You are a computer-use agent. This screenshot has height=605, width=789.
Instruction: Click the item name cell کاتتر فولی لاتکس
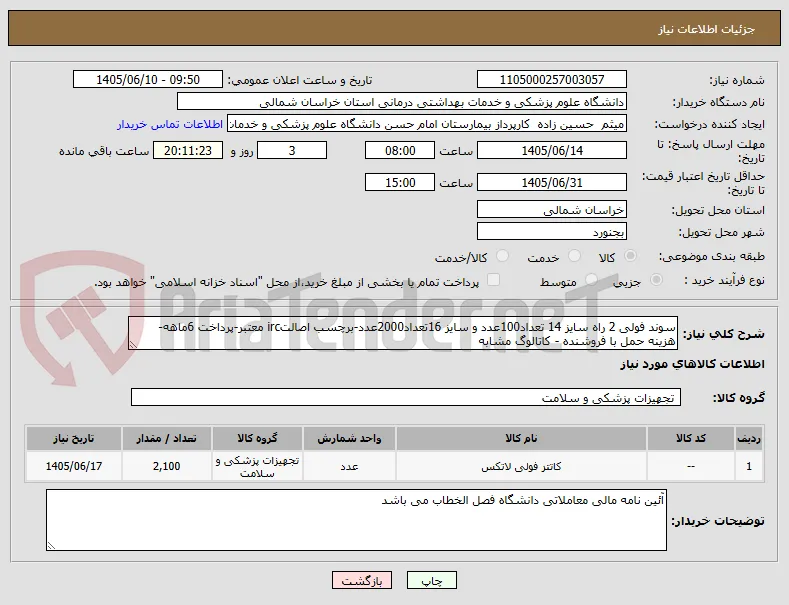tap(521, 466)
